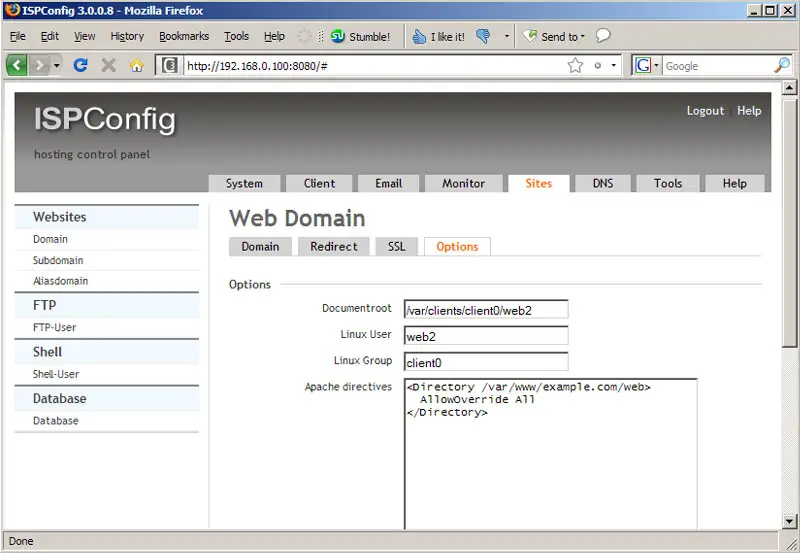
Task: Open the File menu
Action: (x=17, y=36)
